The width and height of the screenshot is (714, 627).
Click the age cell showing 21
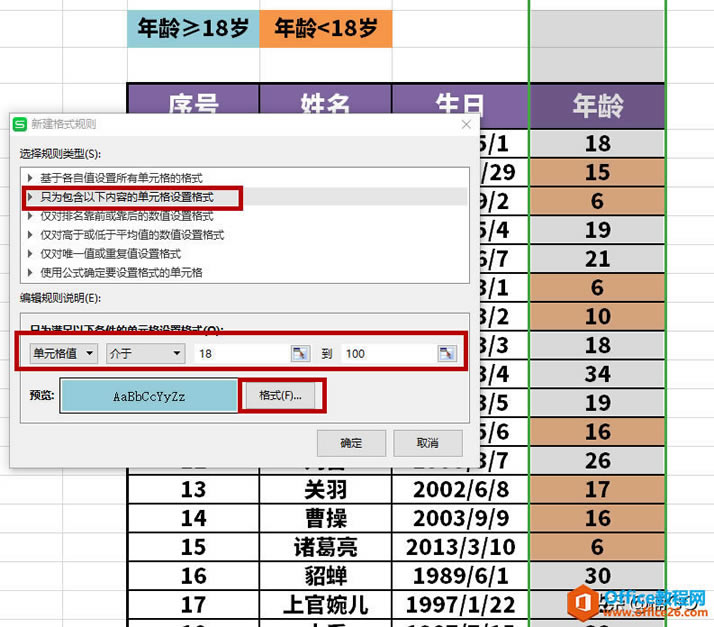[597, 259]
